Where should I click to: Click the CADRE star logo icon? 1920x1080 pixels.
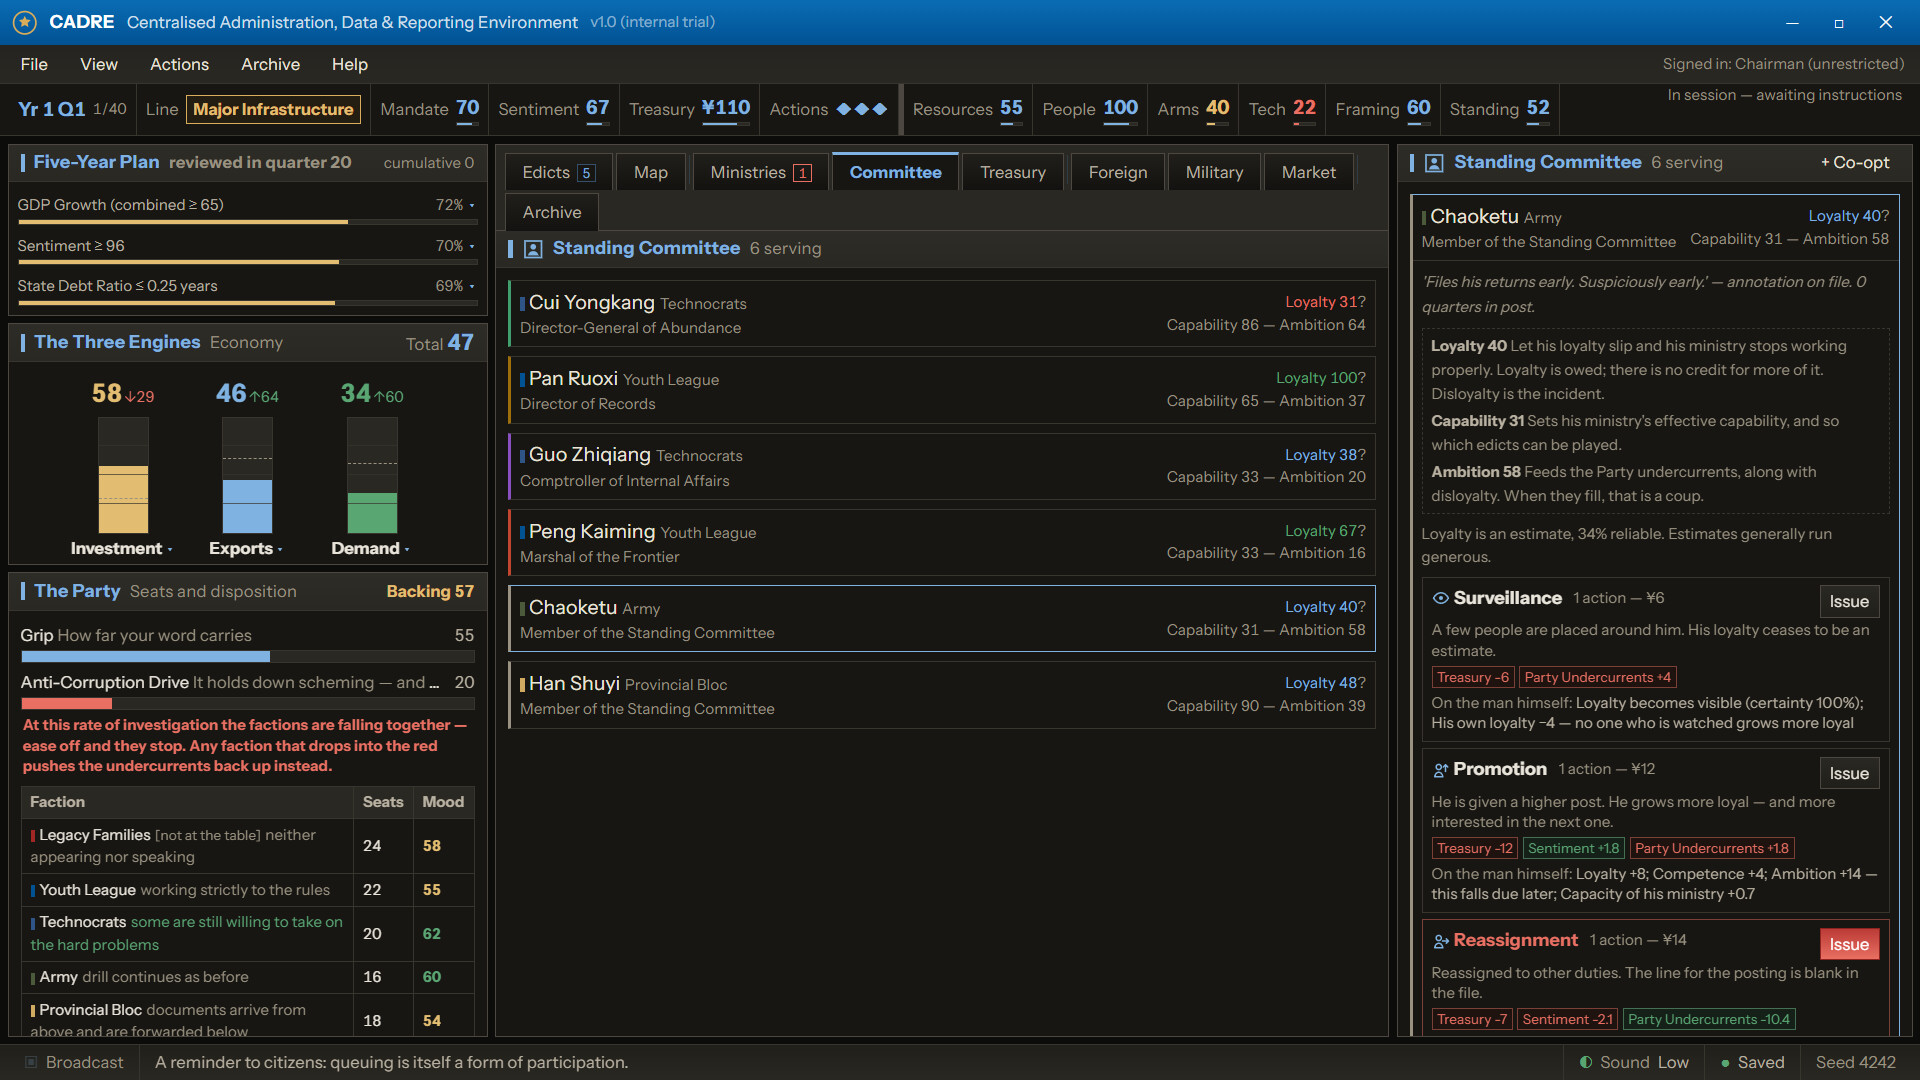point(25,22)
